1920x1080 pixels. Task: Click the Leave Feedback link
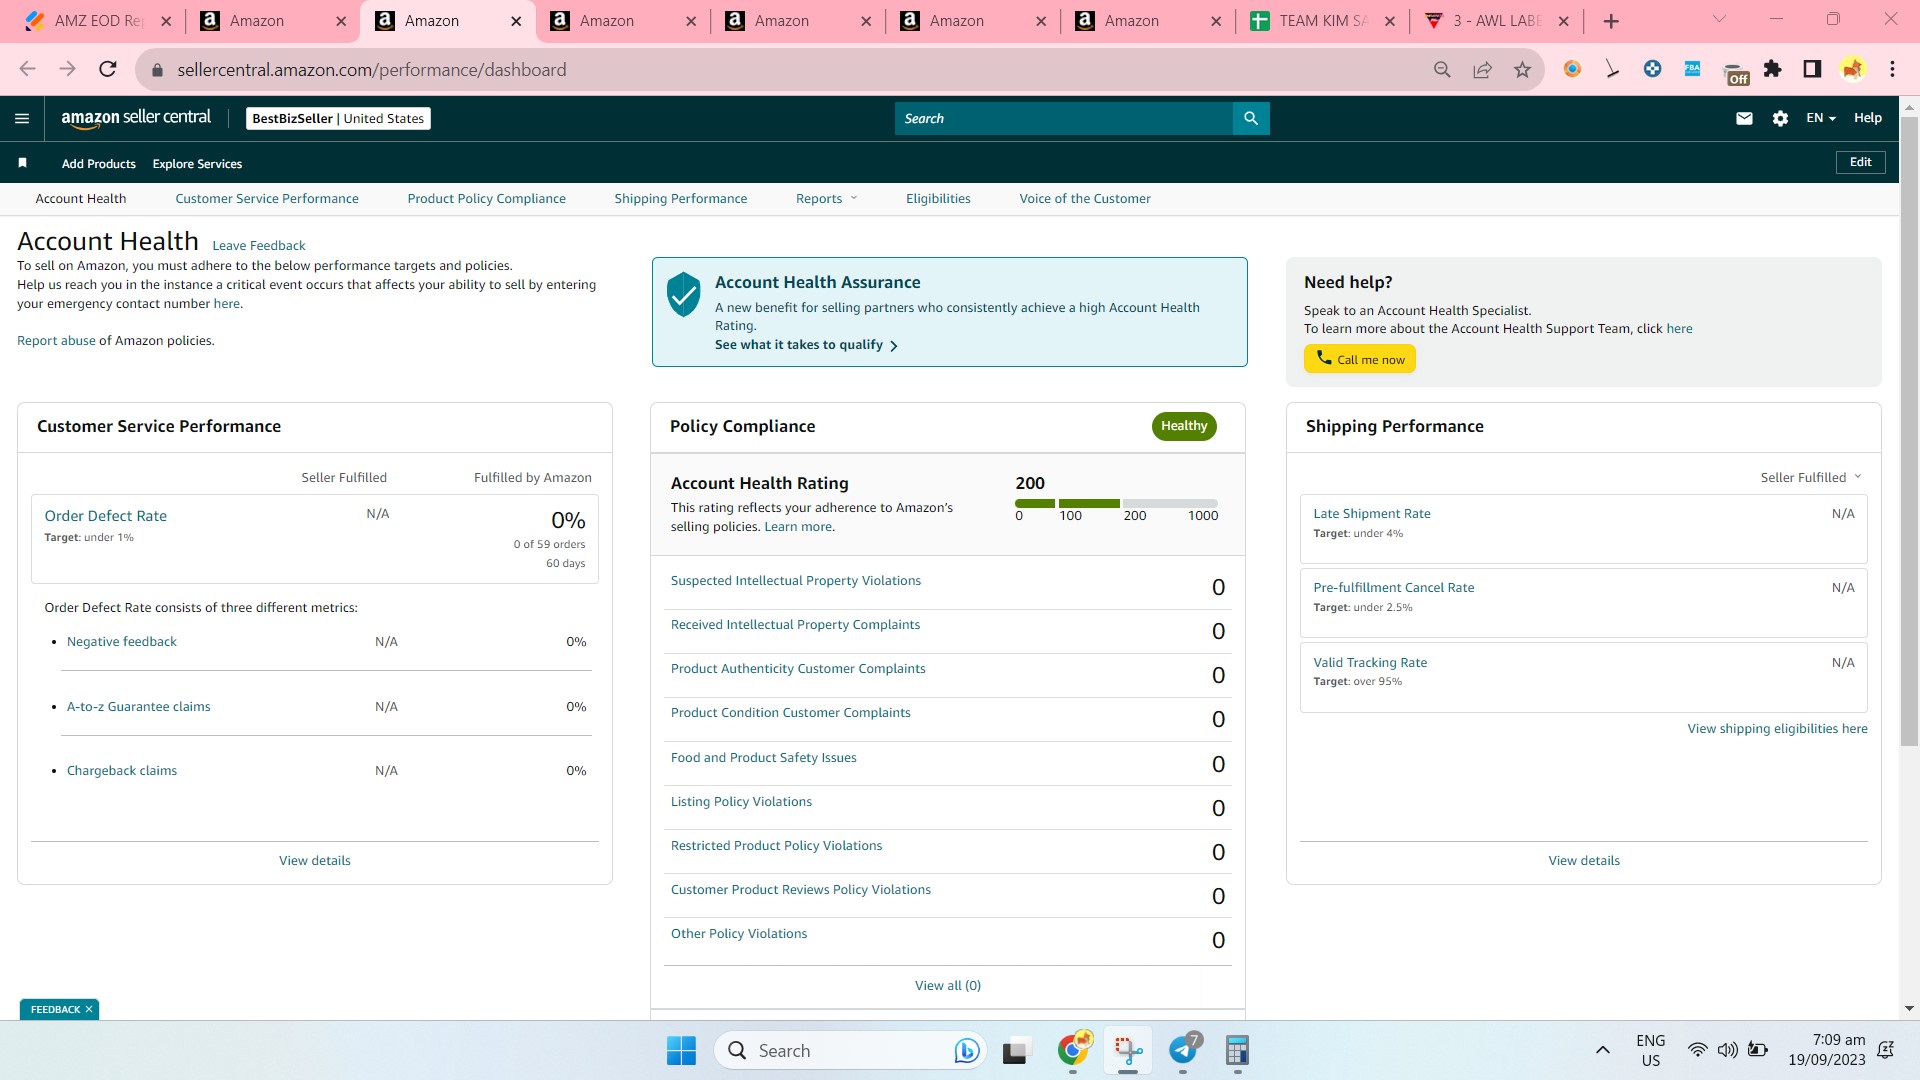(x=259, y=245)
